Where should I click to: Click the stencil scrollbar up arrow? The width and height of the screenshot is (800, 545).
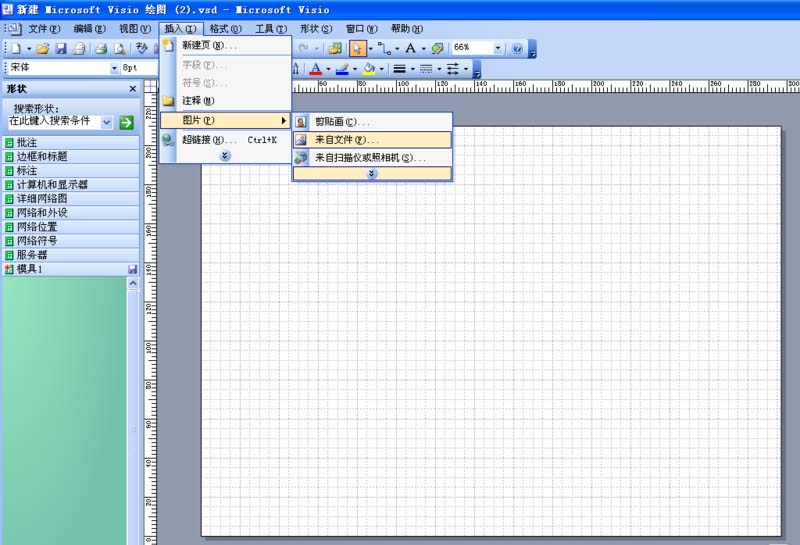(x=133, y=283)
